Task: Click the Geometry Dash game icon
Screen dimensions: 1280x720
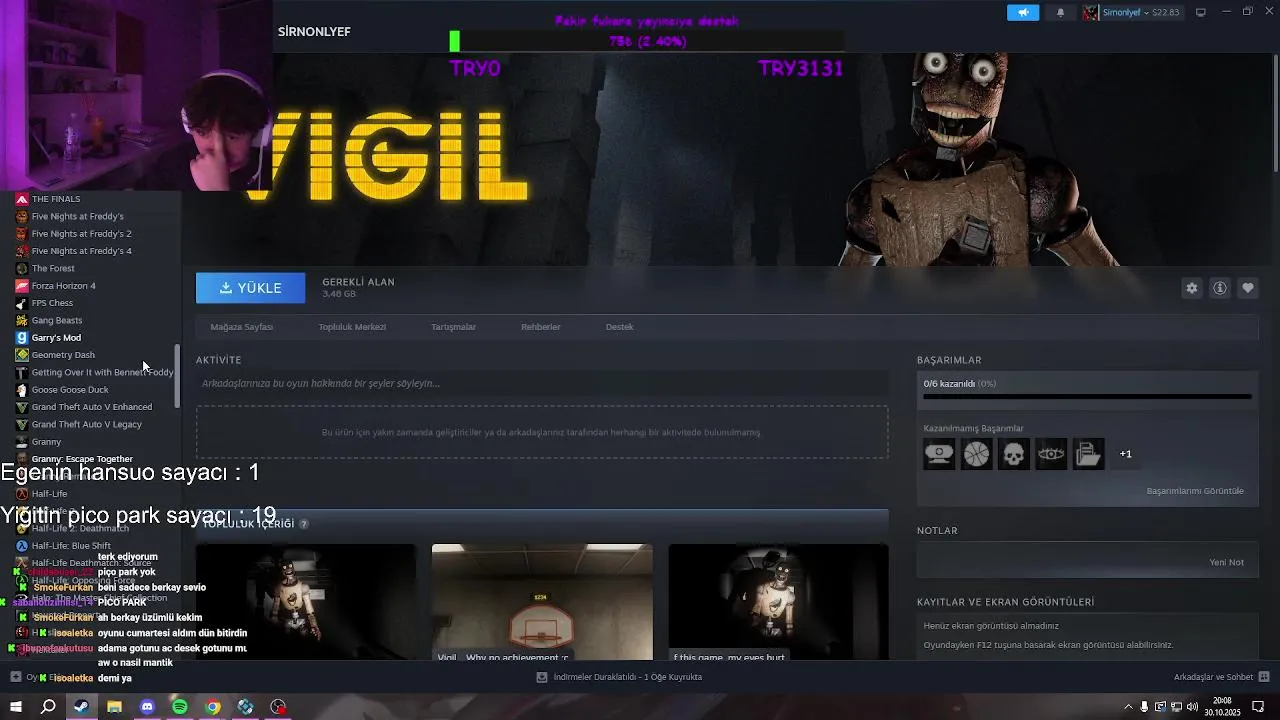Action: tap(22, 355)
